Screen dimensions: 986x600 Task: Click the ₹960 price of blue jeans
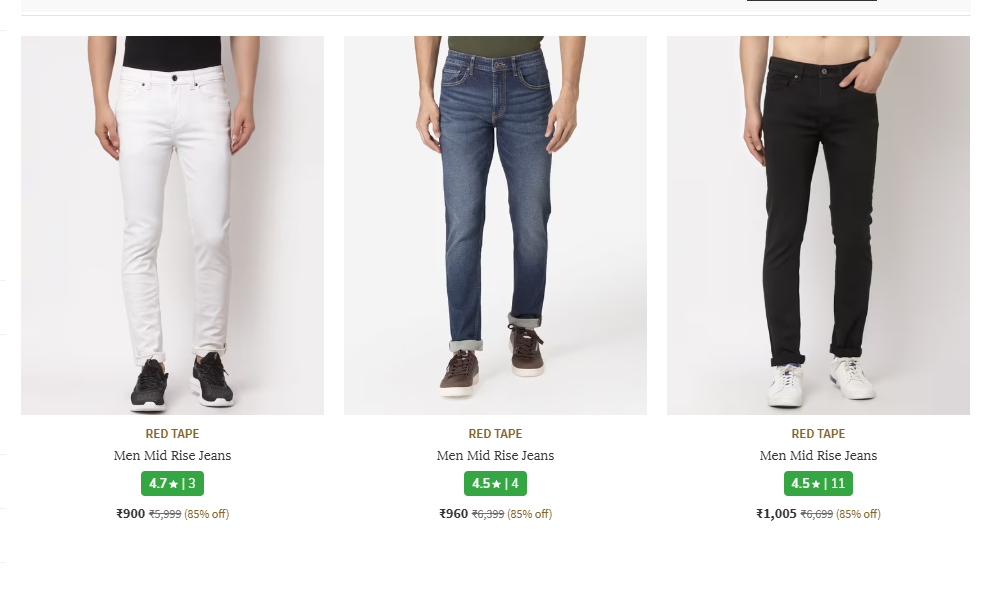[x=454, y=514]
